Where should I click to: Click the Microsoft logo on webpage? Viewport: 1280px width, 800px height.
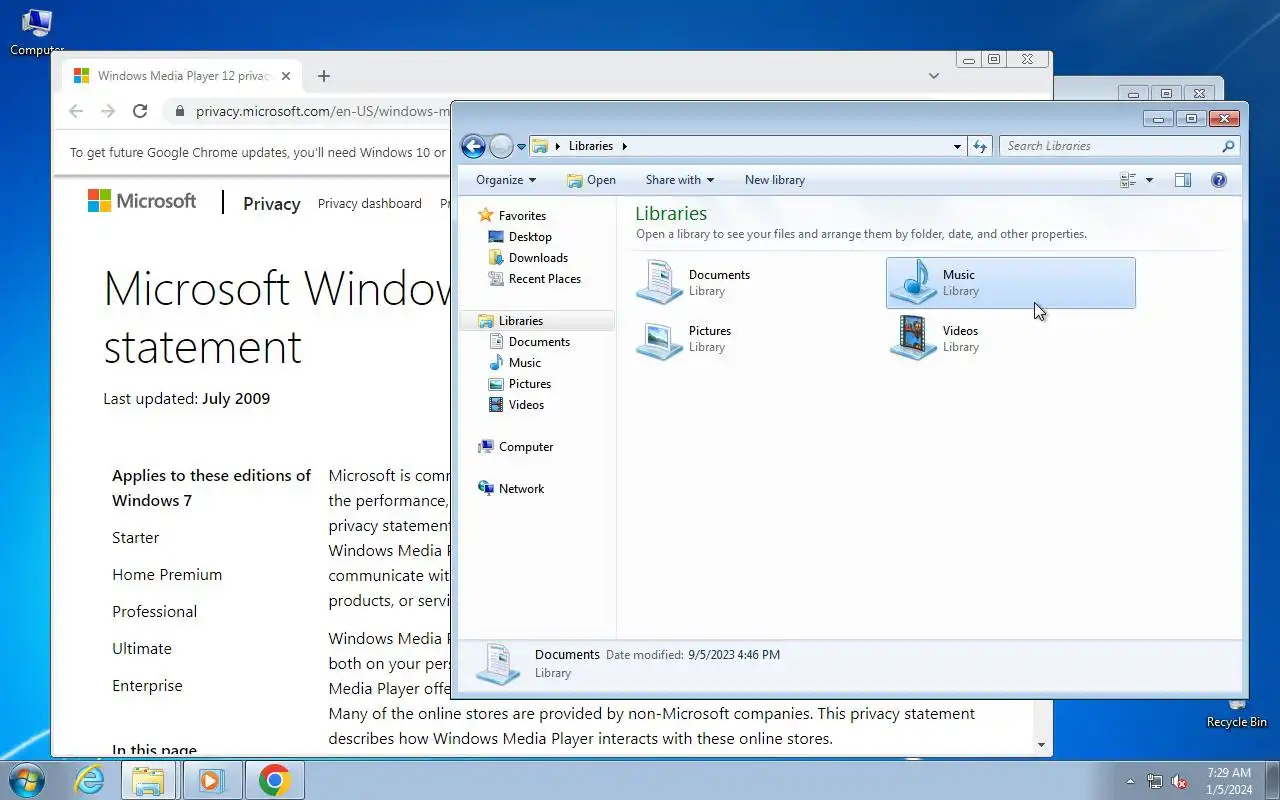click(x=142, y=201)
